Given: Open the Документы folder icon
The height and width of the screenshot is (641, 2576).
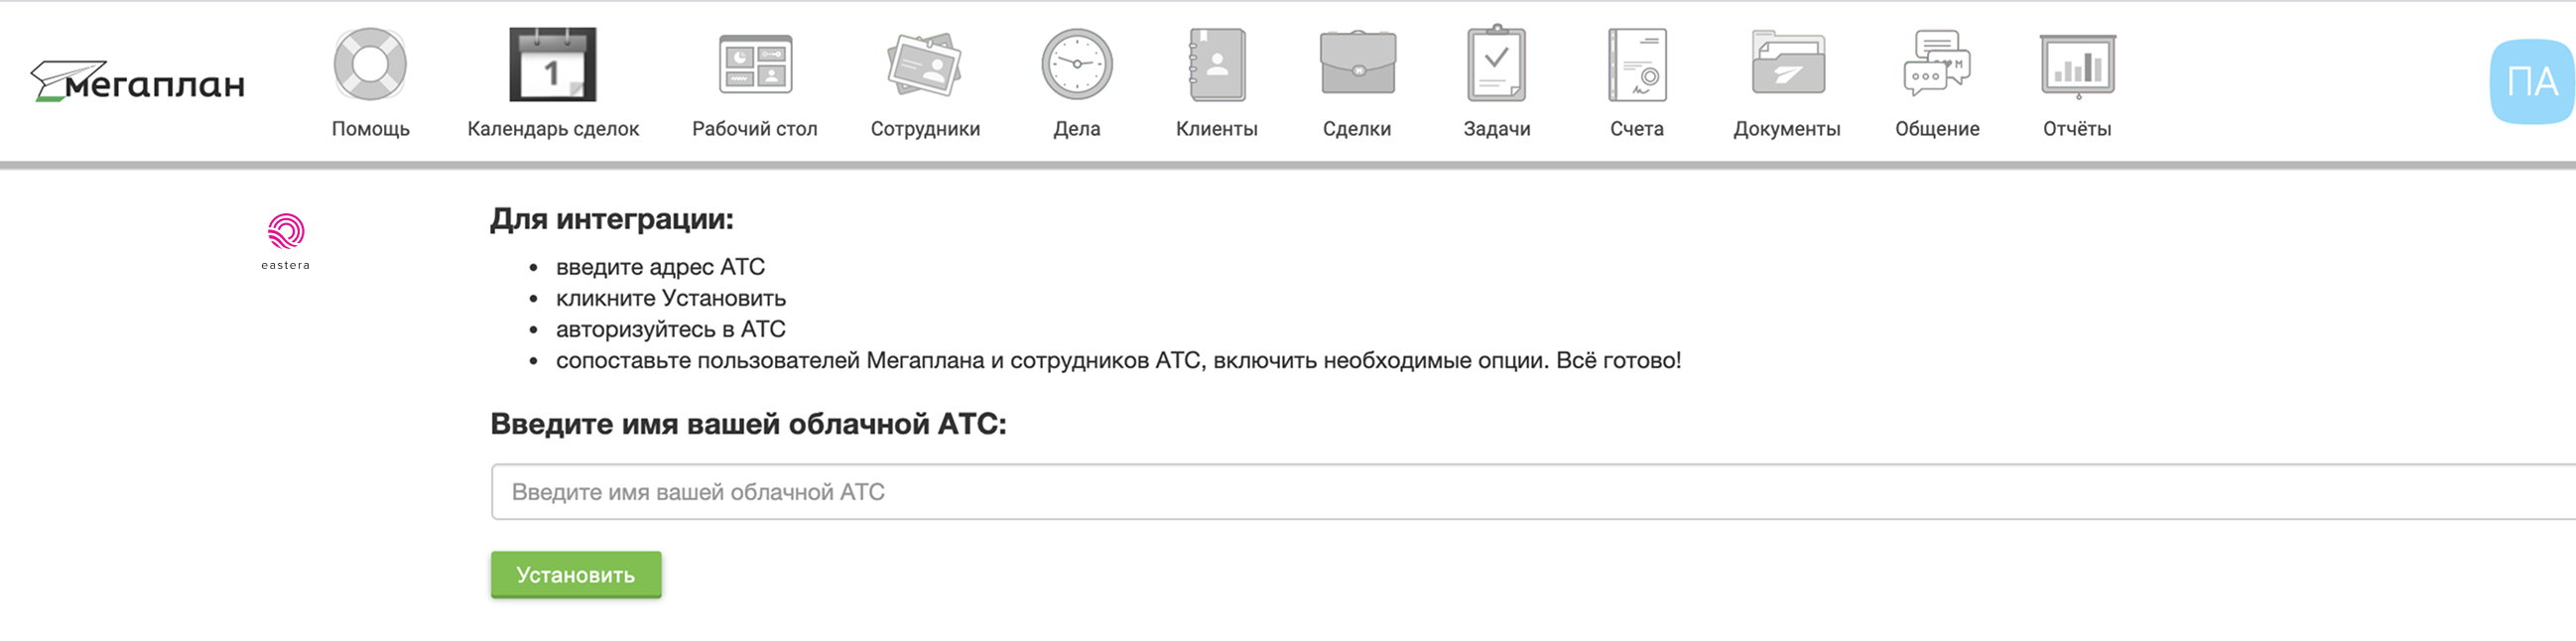Looking at the screenshot, I should [1787, 64].
